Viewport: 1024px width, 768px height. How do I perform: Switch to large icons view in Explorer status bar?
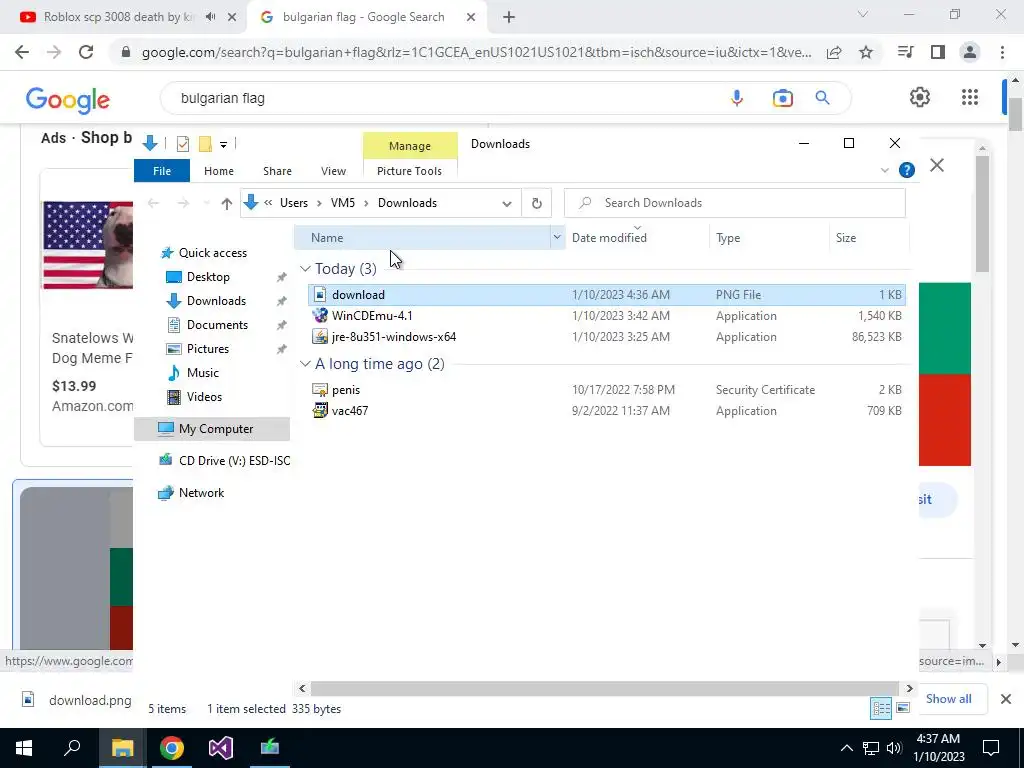click(x=903, y=708)
